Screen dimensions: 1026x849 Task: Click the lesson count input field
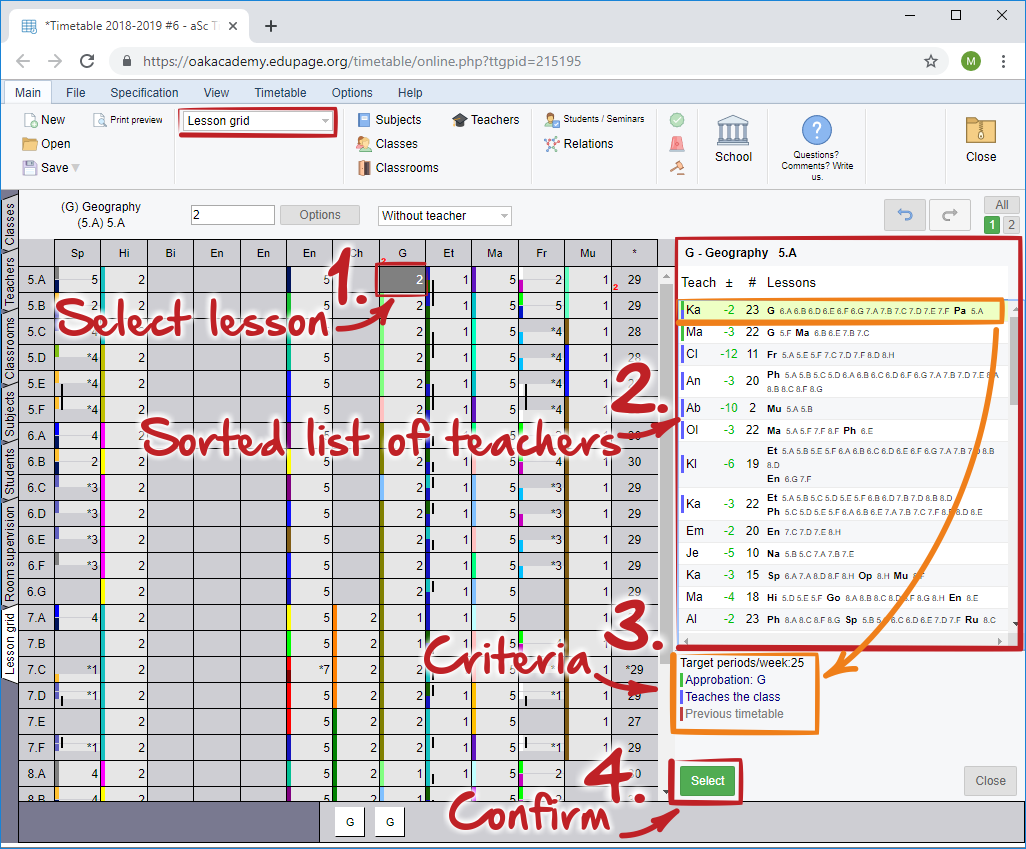[232, 215]
